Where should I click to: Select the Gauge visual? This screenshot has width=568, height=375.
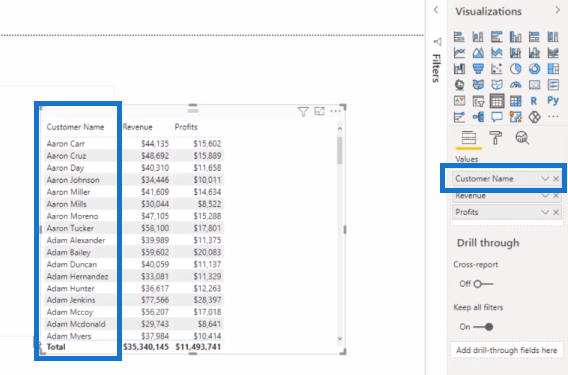[x=515, y=85]
